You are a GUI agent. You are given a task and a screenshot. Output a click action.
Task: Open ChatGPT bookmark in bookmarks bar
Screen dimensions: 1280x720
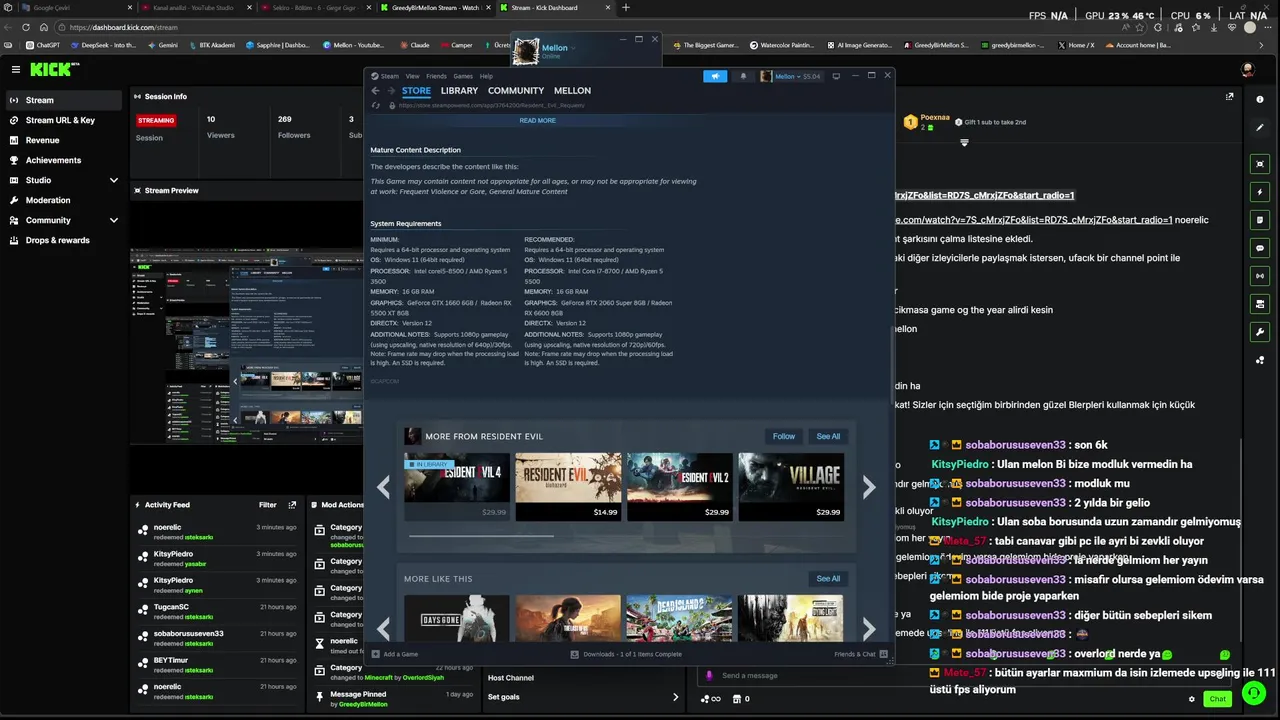(x=43, y=45)
